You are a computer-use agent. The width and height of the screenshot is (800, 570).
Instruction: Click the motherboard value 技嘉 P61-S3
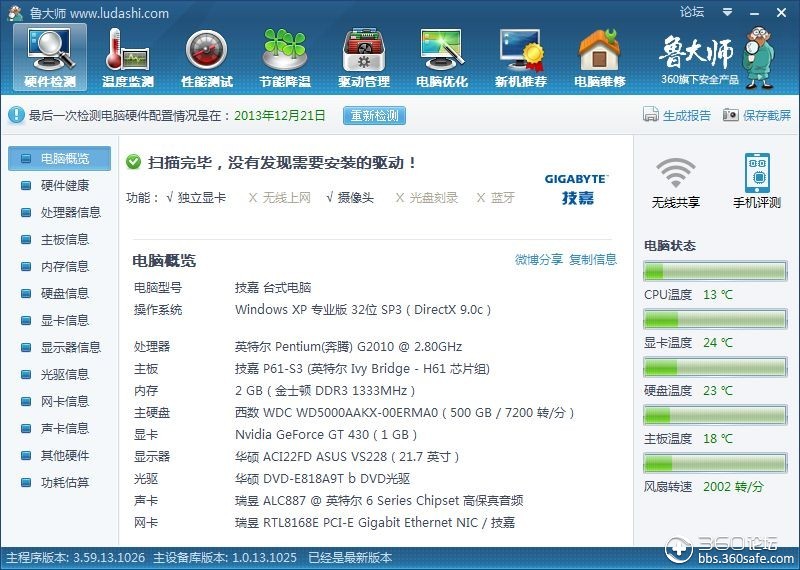pyautogui.click(x=362, y=368)
